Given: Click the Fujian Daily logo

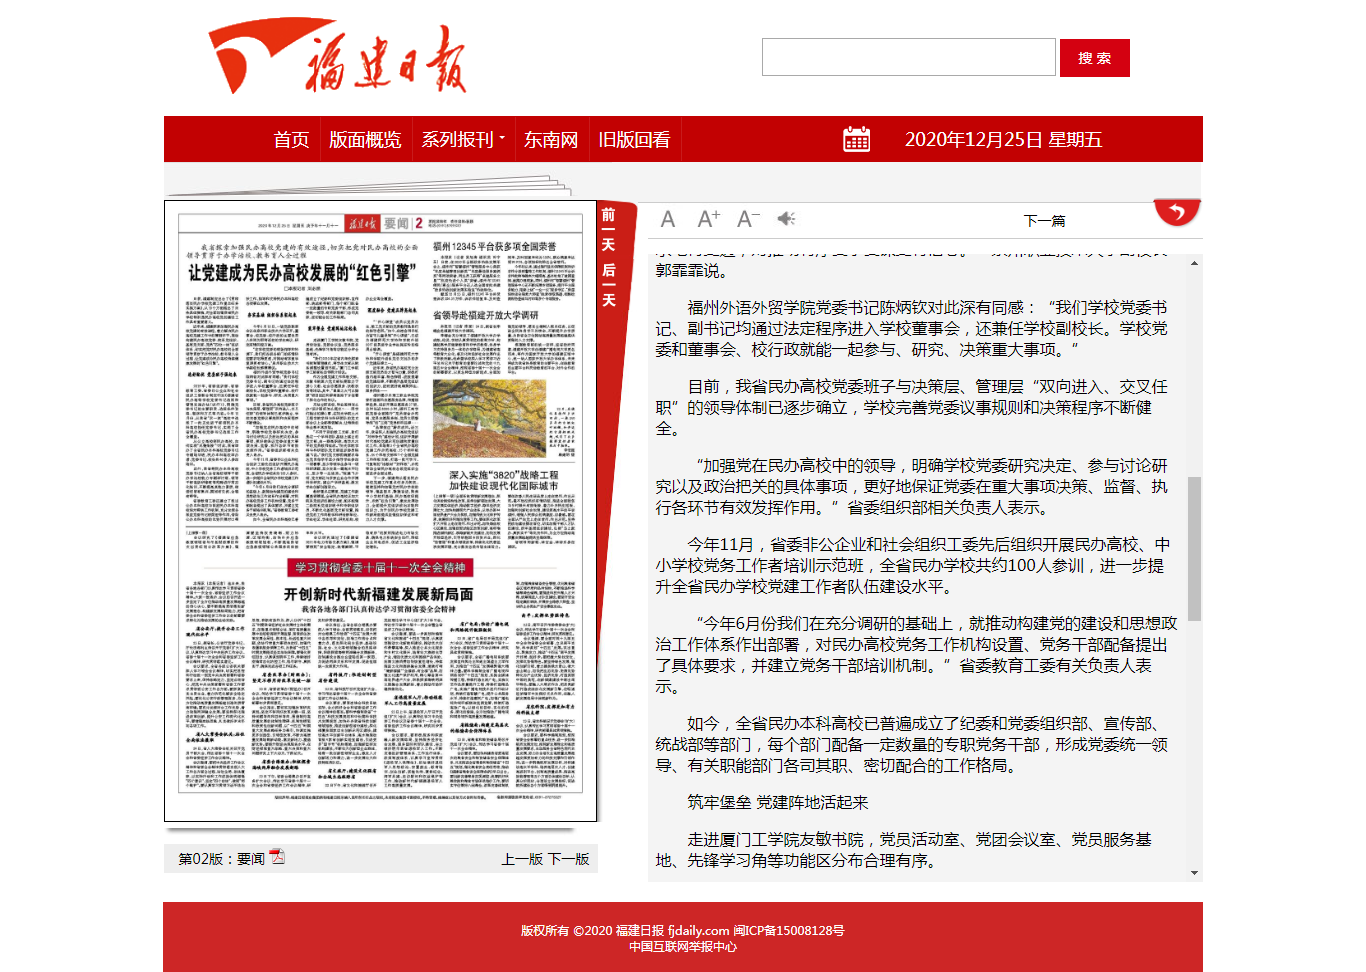Looking at the screenshot, I should click(338, 58).
